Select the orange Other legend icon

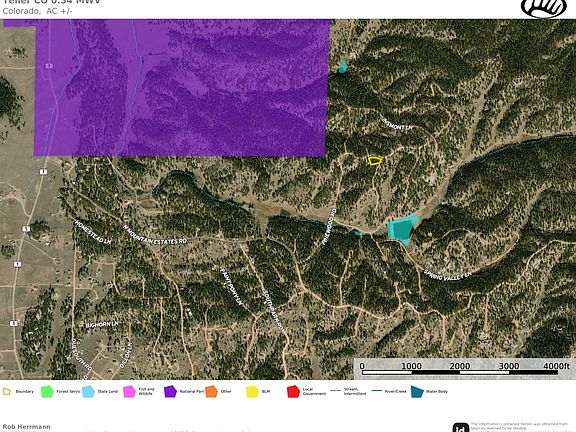[211, 392]
